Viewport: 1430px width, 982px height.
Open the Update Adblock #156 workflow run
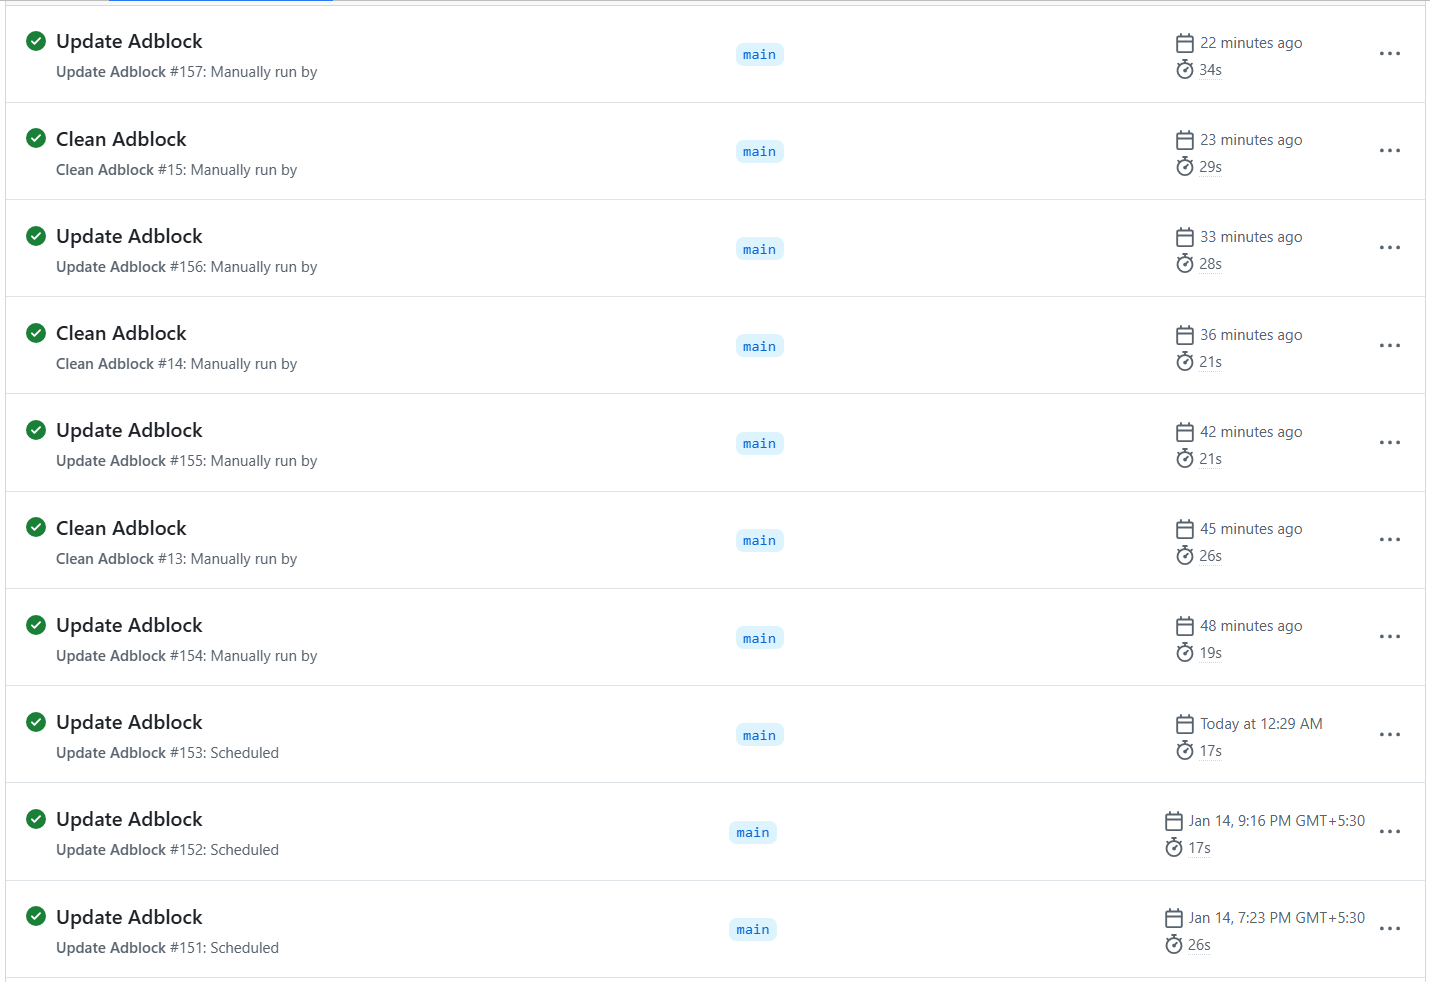(129, 236)
